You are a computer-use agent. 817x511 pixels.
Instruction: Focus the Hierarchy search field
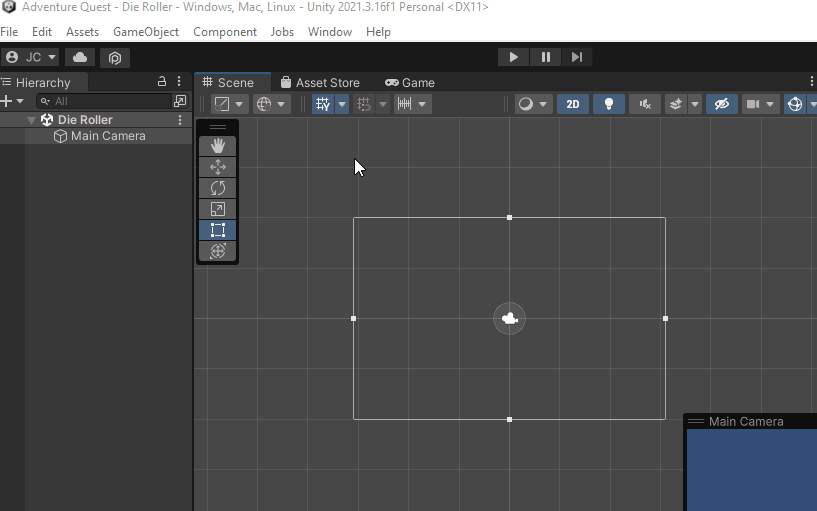click(x=104, y=101)
